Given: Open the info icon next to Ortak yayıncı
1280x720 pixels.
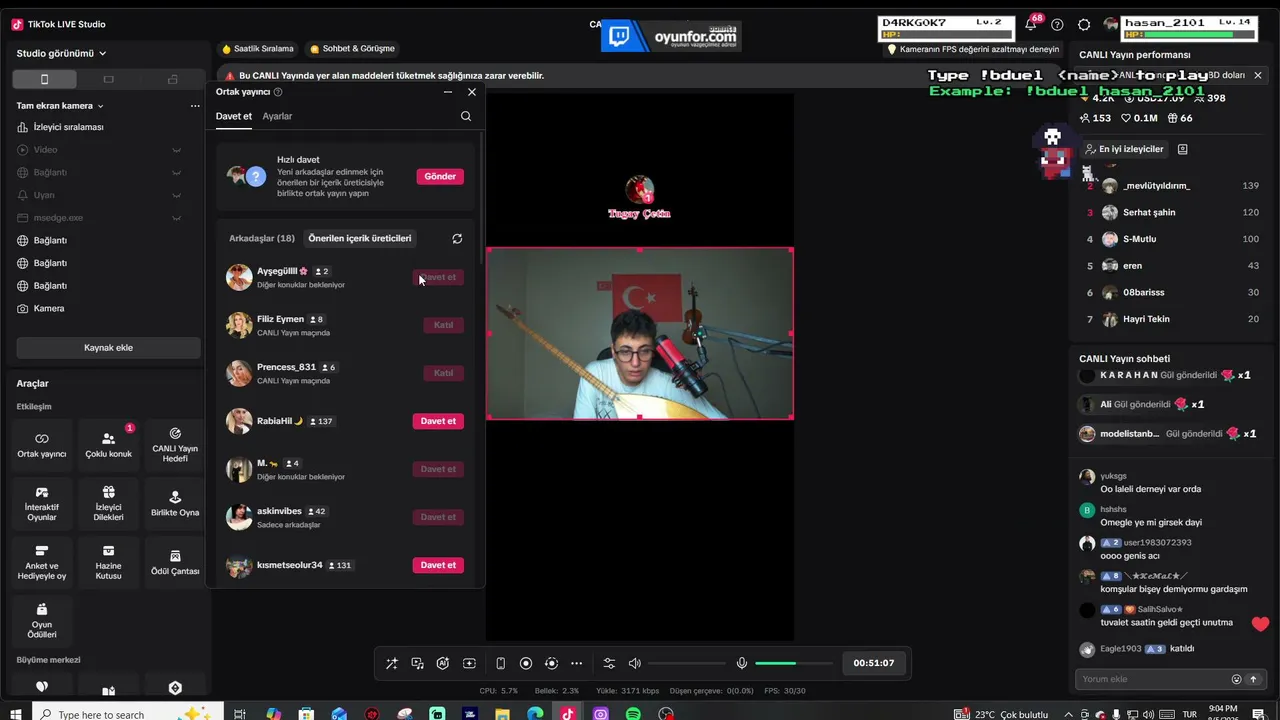Looking at the screenshot, I should point(278,92).
